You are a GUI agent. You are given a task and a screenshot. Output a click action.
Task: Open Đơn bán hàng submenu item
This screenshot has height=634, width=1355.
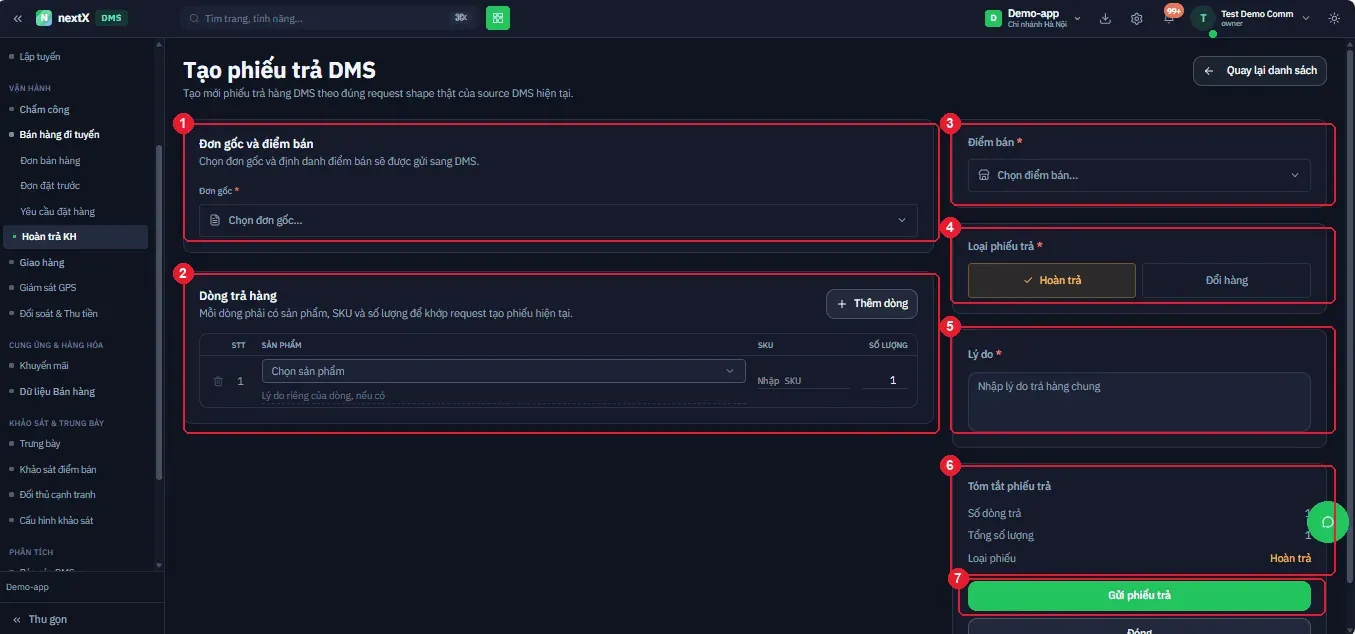coord(50,160)
